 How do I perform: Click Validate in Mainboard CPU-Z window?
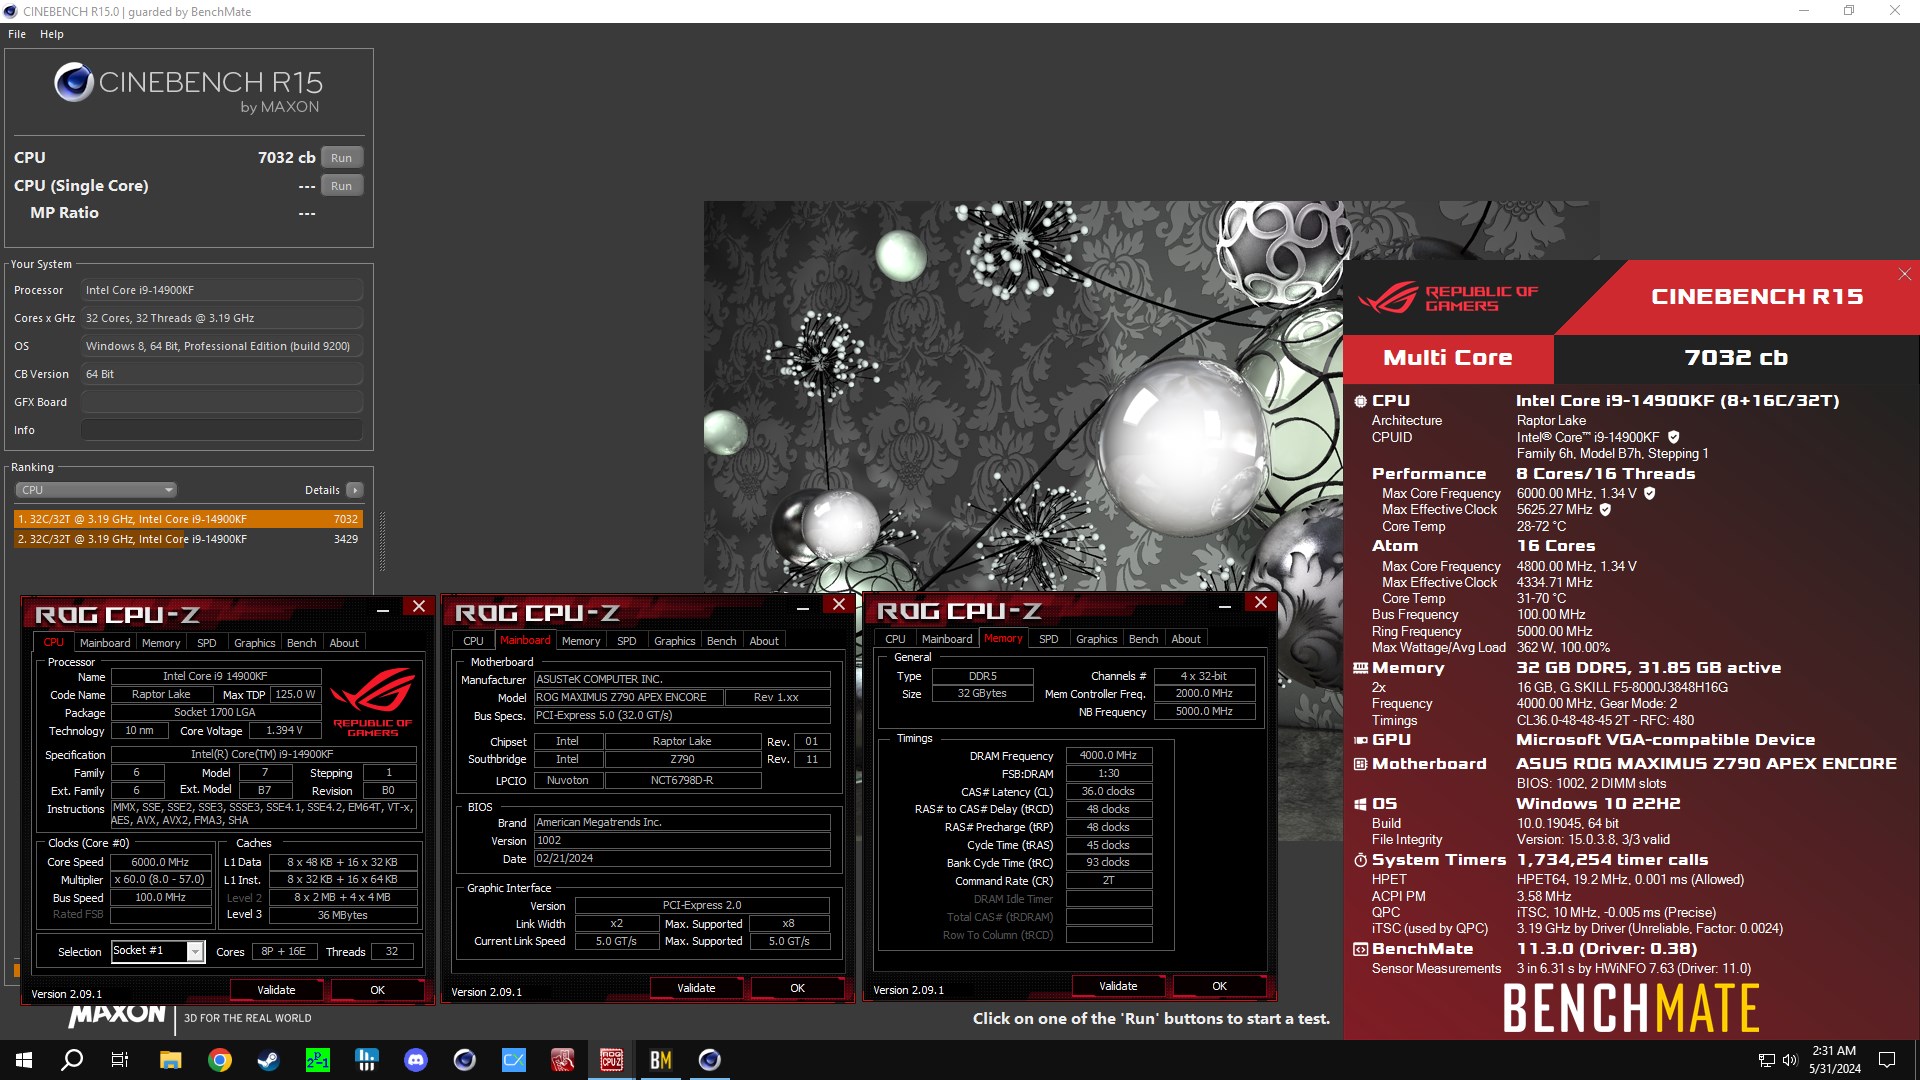click(697, 988)
